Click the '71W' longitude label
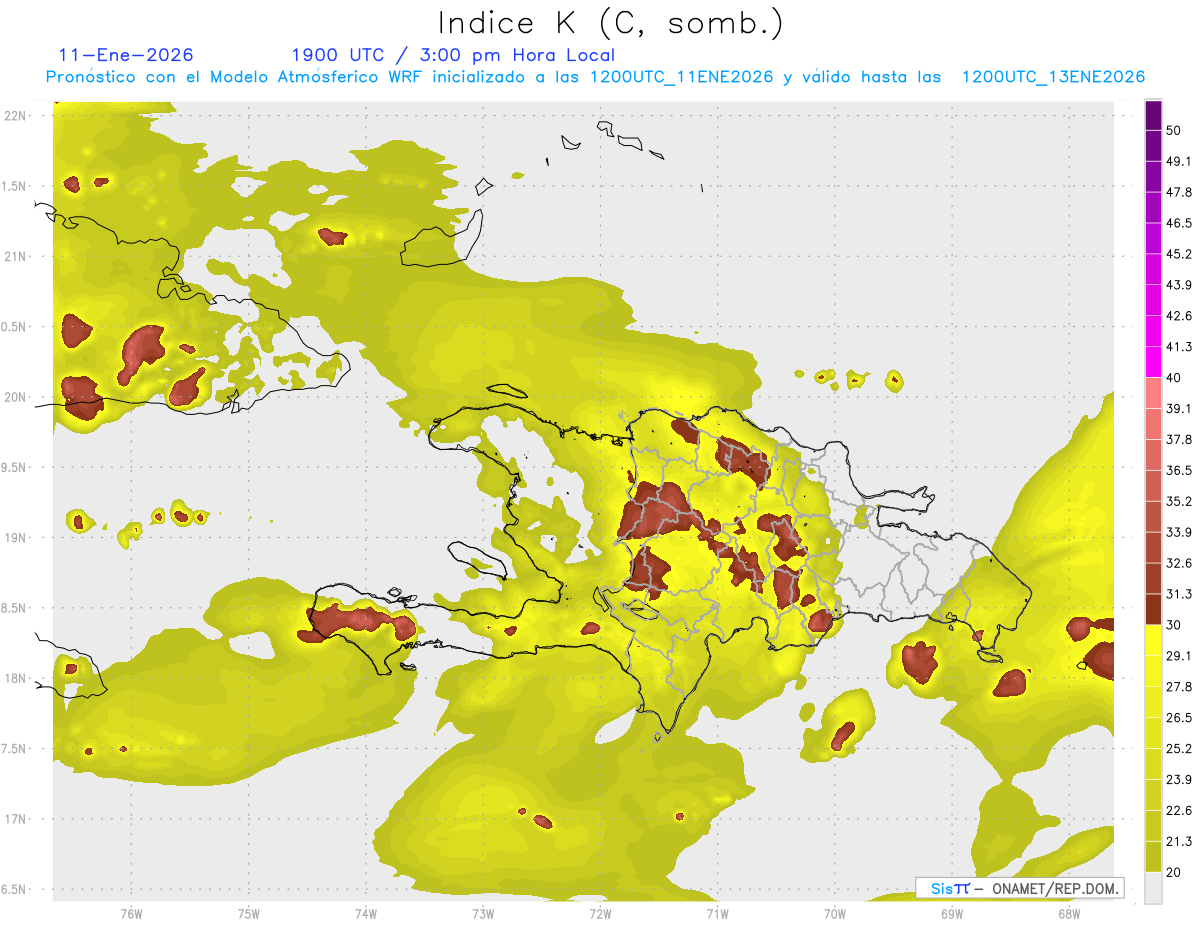Image resolution: width=1200 pixels, height=927 pixels. pos(717,913)
